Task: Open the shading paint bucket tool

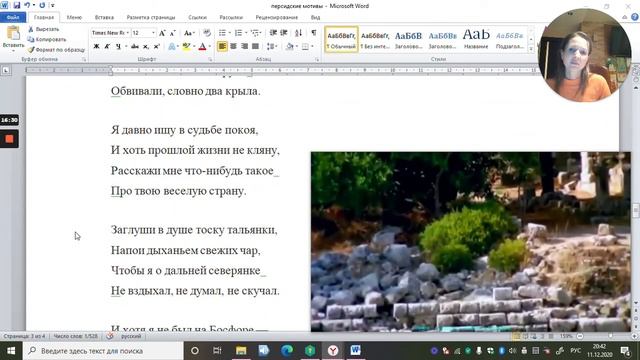Action: [290, 47]
